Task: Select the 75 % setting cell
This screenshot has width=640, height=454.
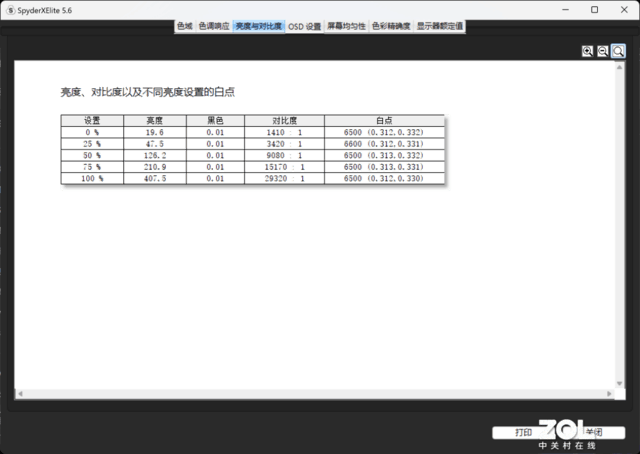Action: tap(92, 167)
